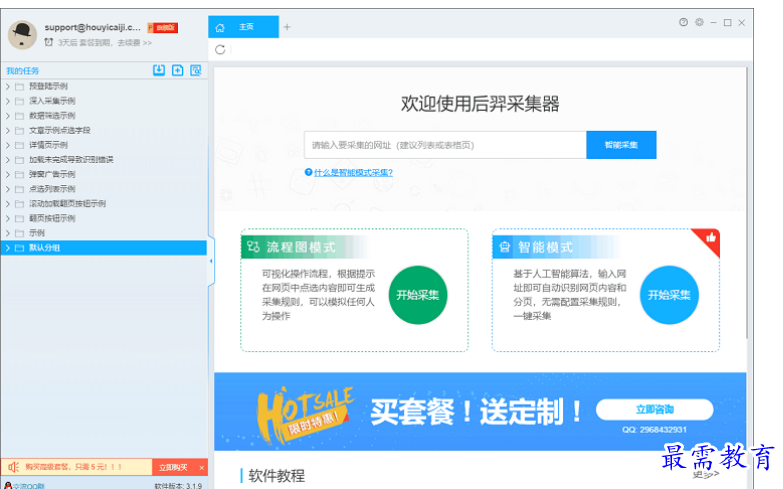Click the QQ penguin icon in the bottom-left corner
The height and width of the screenshot is (489, 783).
pyautogui.click(x=7, y=486)
